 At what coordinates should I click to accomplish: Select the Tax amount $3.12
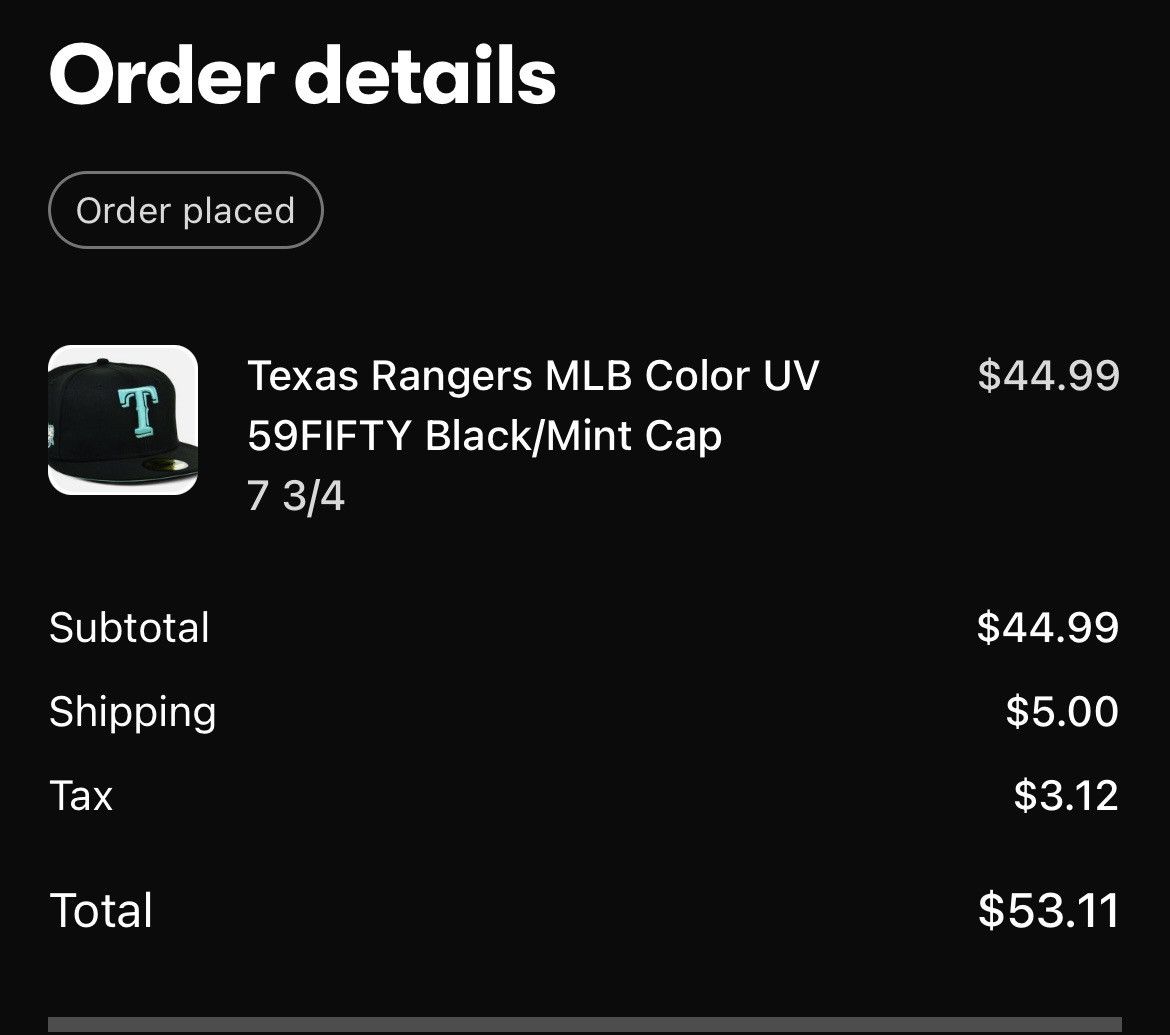[x=1063, y=795]
